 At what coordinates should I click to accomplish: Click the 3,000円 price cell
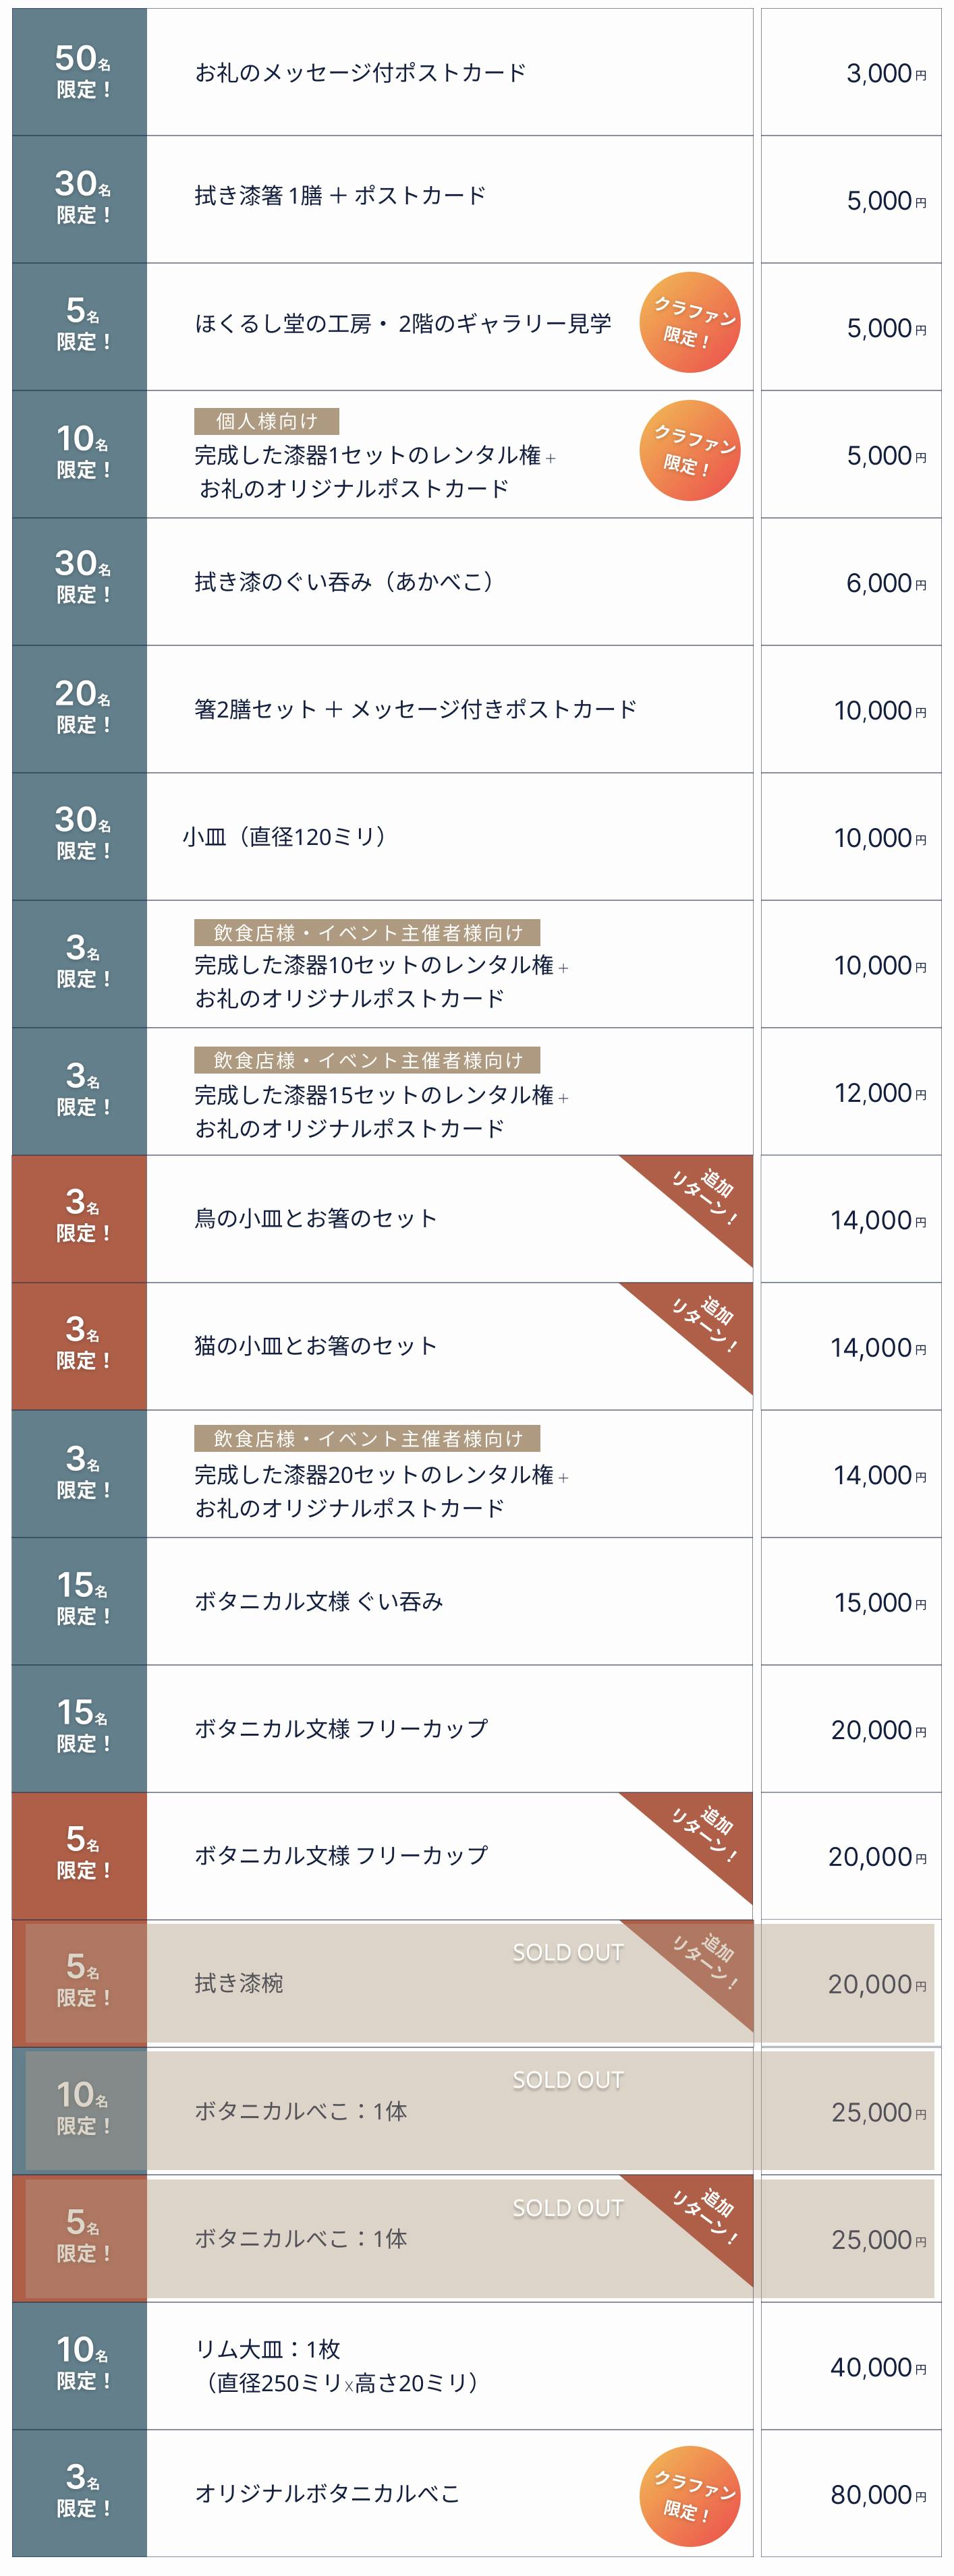(x=851, y=73)
